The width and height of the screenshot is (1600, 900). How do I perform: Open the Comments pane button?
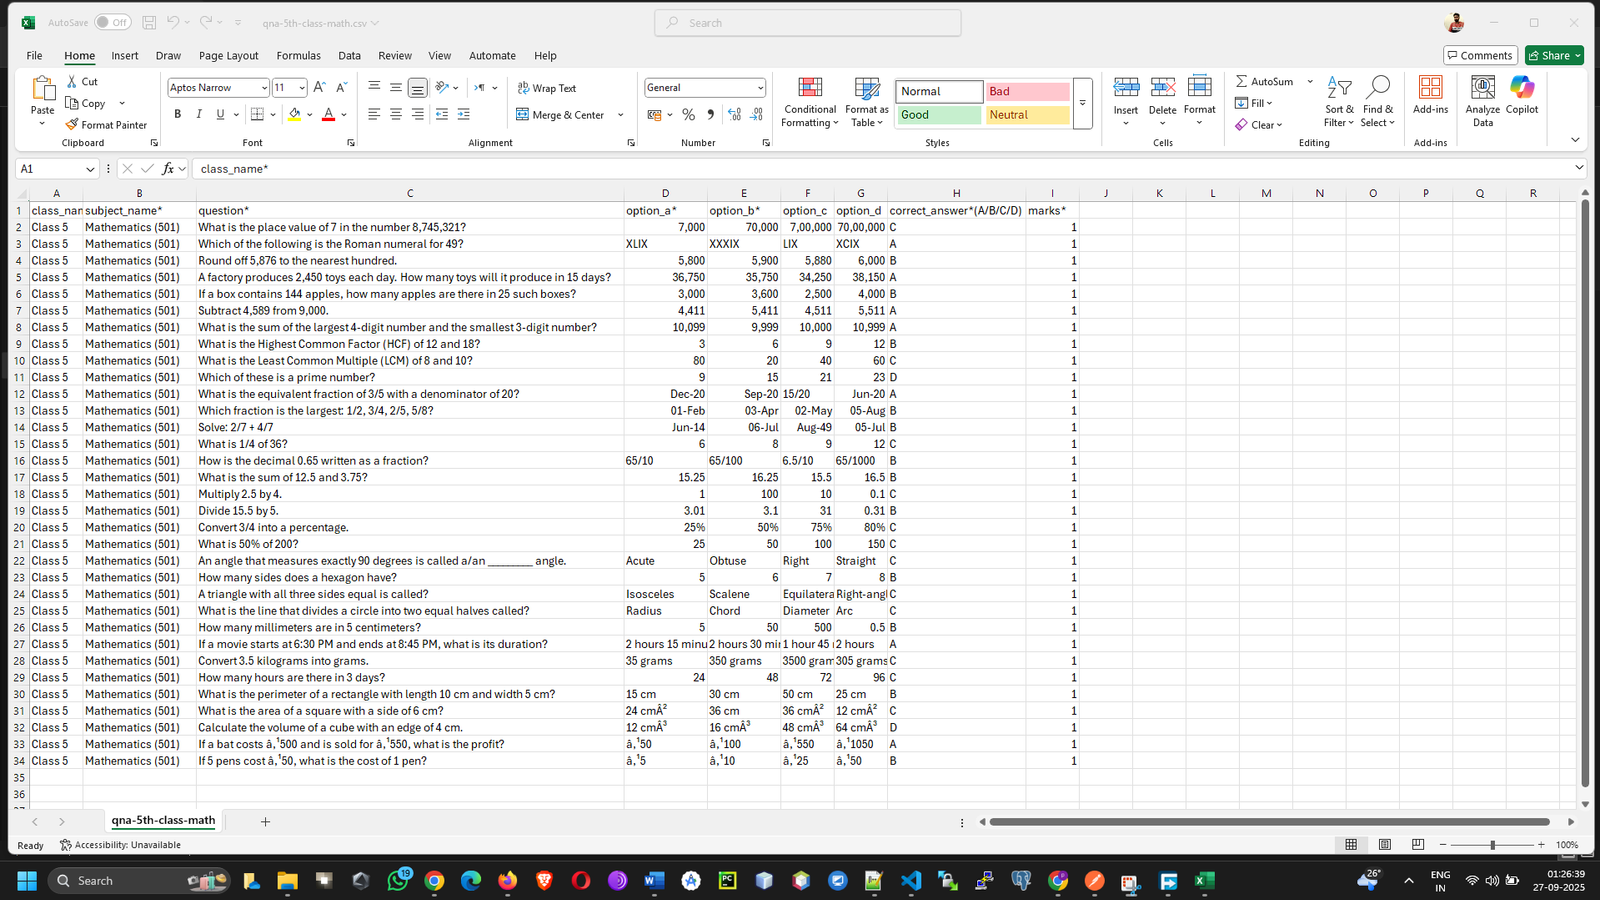pyautogui.click(x=1480, y=56)
